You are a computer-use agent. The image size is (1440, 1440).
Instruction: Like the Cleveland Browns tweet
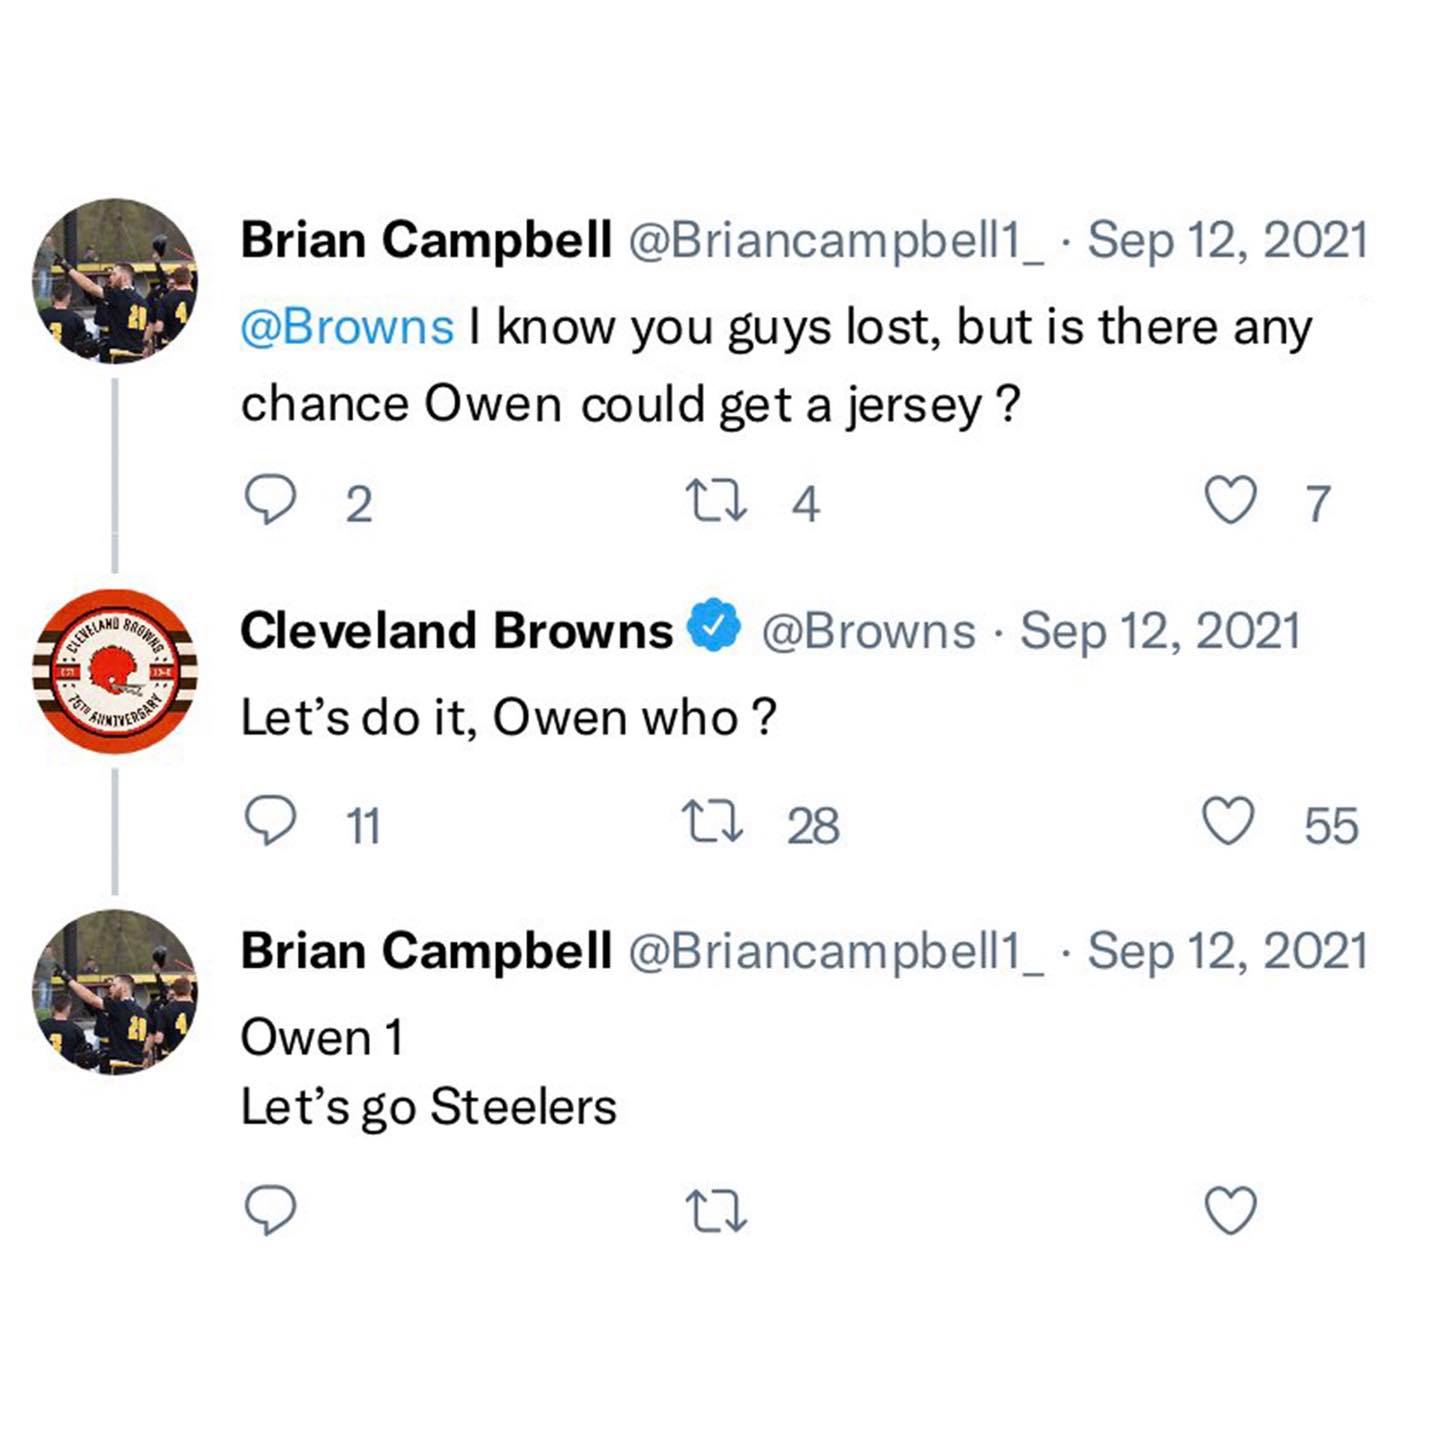(1227, 822)
